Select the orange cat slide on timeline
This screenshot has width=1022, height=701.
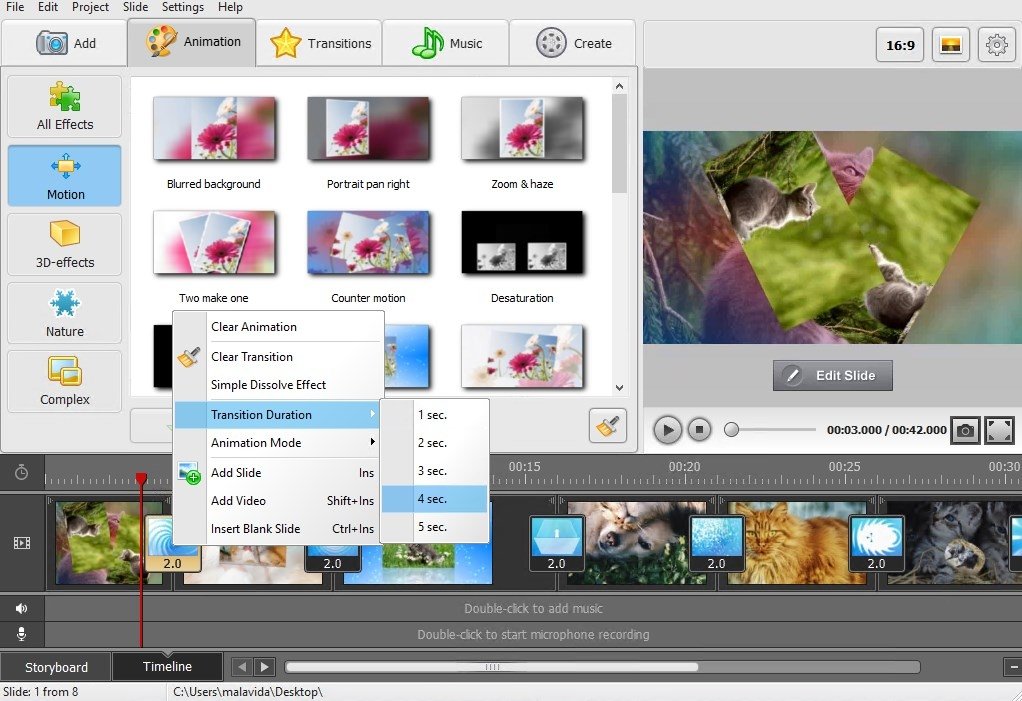[795, 542]
